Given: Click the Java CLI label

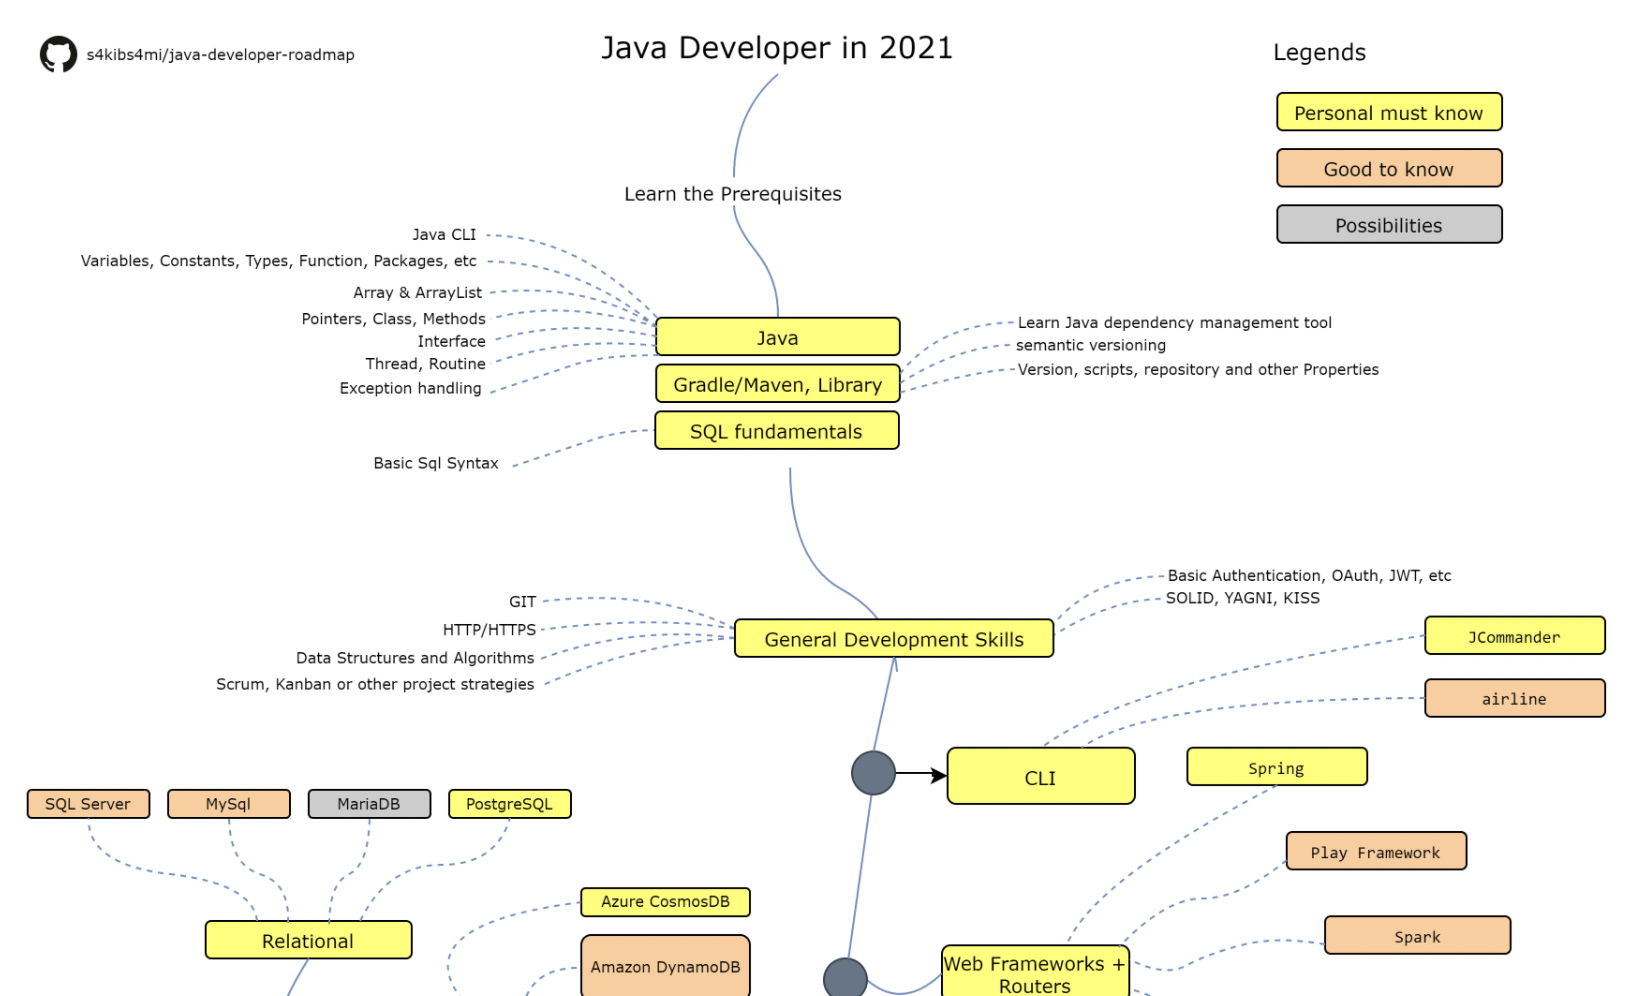Looking at the screenshot, I should coord(444,235).
